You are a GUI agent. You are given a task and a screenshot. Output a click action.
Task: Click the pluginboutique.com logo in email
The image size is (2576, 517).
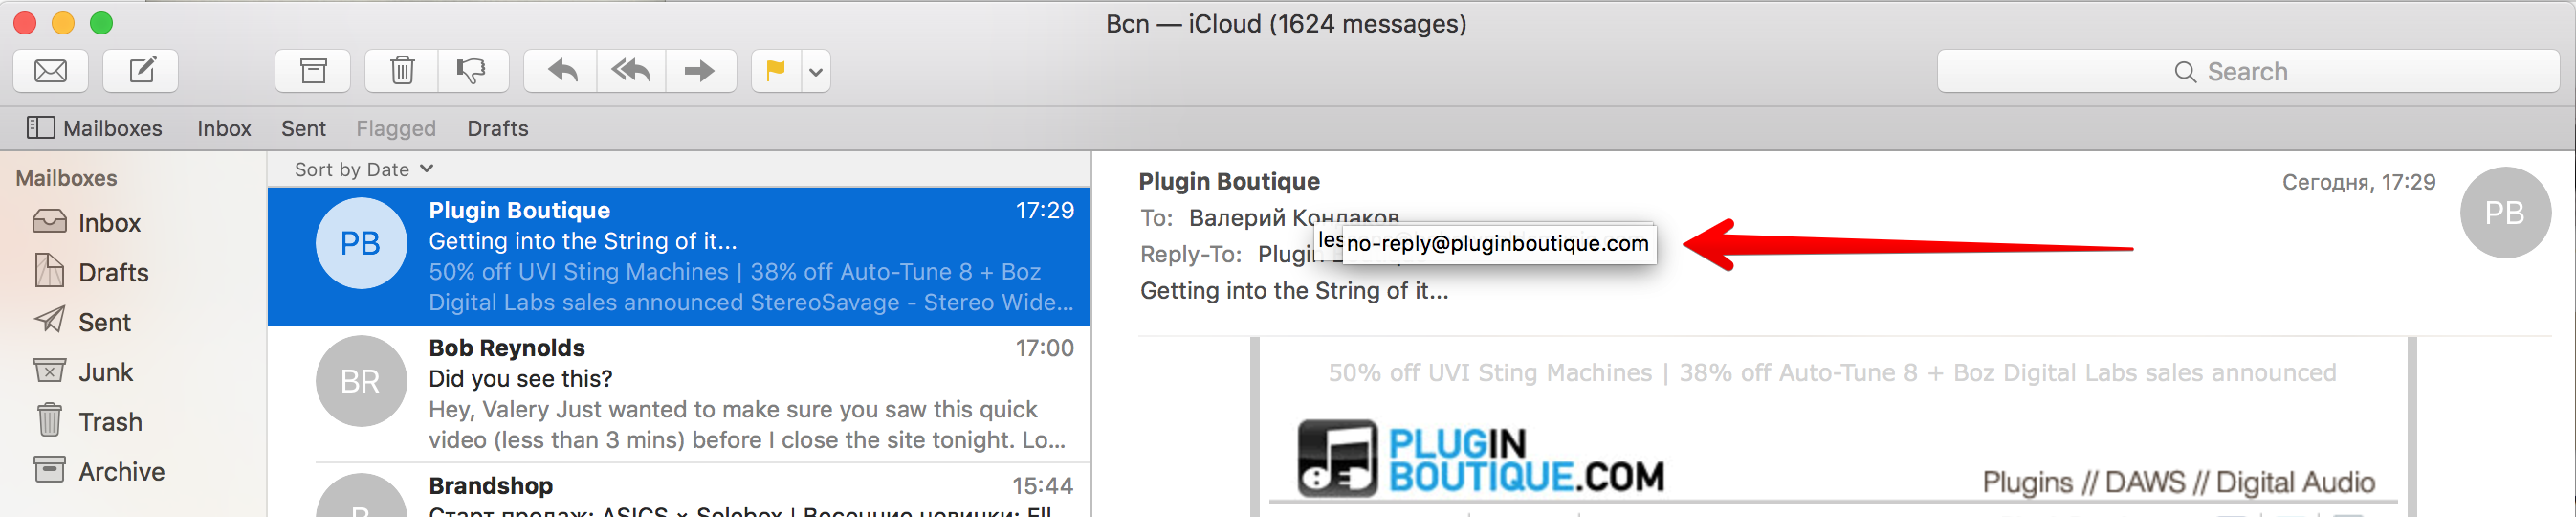click(1481, 459)
